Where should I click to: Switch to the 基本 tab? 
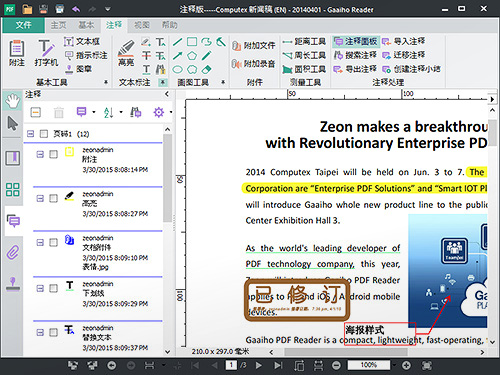click(86, 25)
